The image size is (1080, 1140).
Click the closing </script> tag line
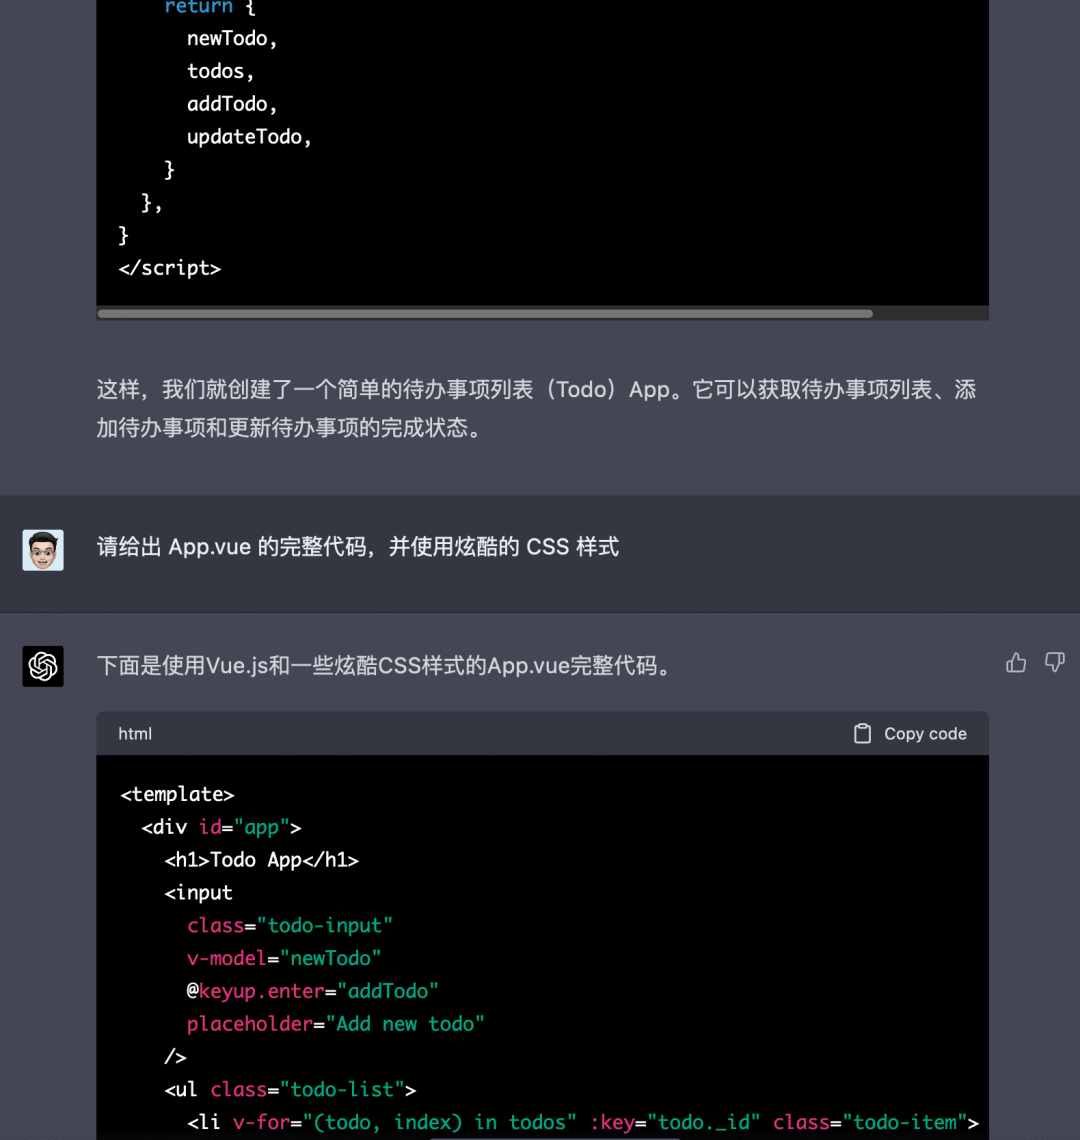coord(170,268)
